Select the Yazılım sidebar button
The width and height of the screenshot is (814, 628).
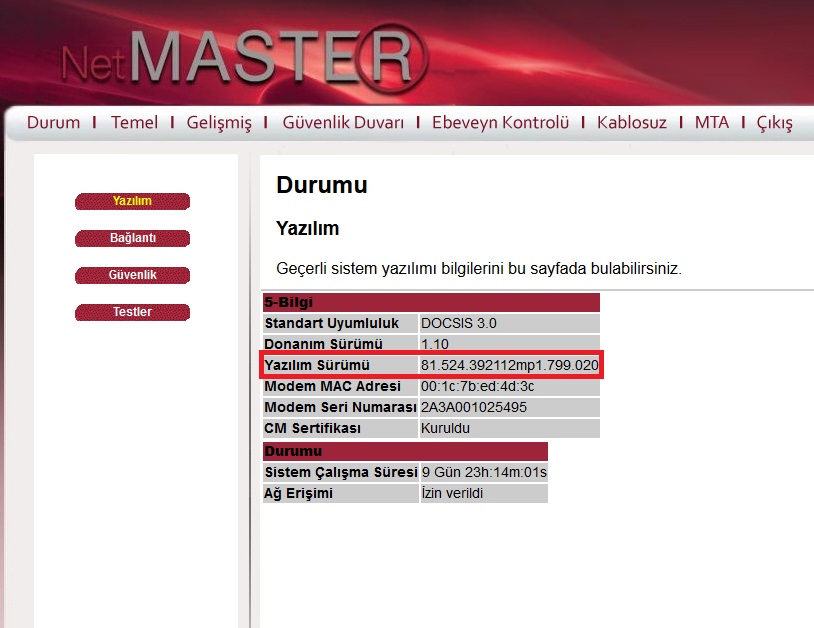pos(132,201)
